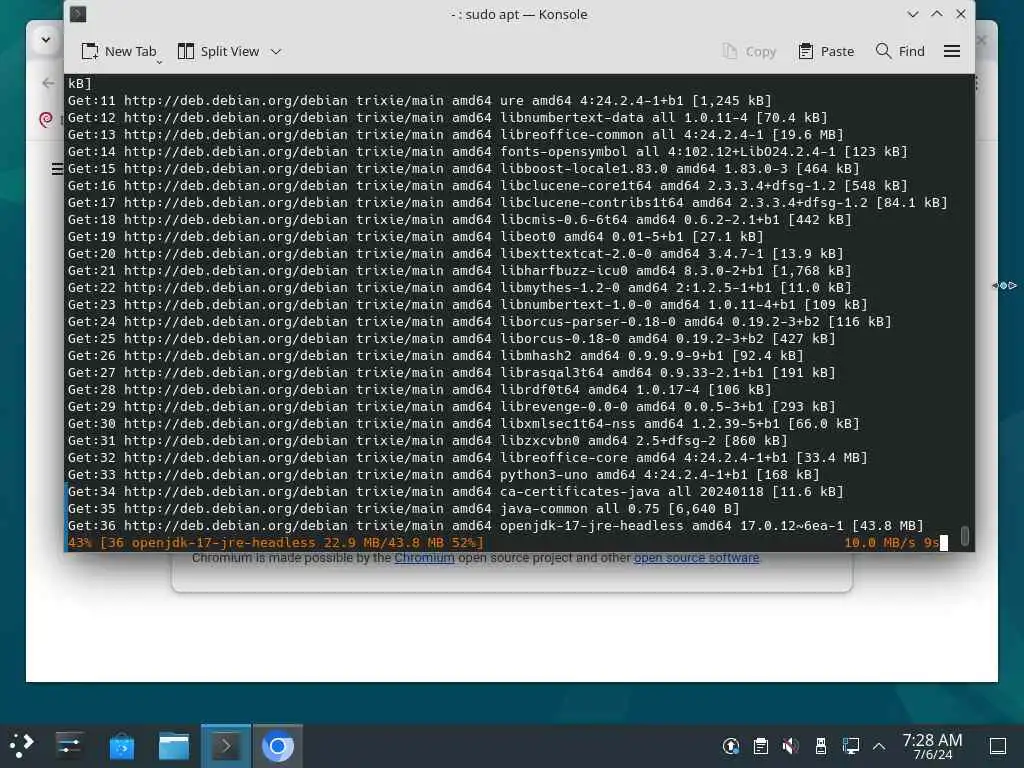Click the Debian swirl favicon in Chromium
Image resolution: width=1024 pixels, height=768 pixels.
[x=46, y=120]
